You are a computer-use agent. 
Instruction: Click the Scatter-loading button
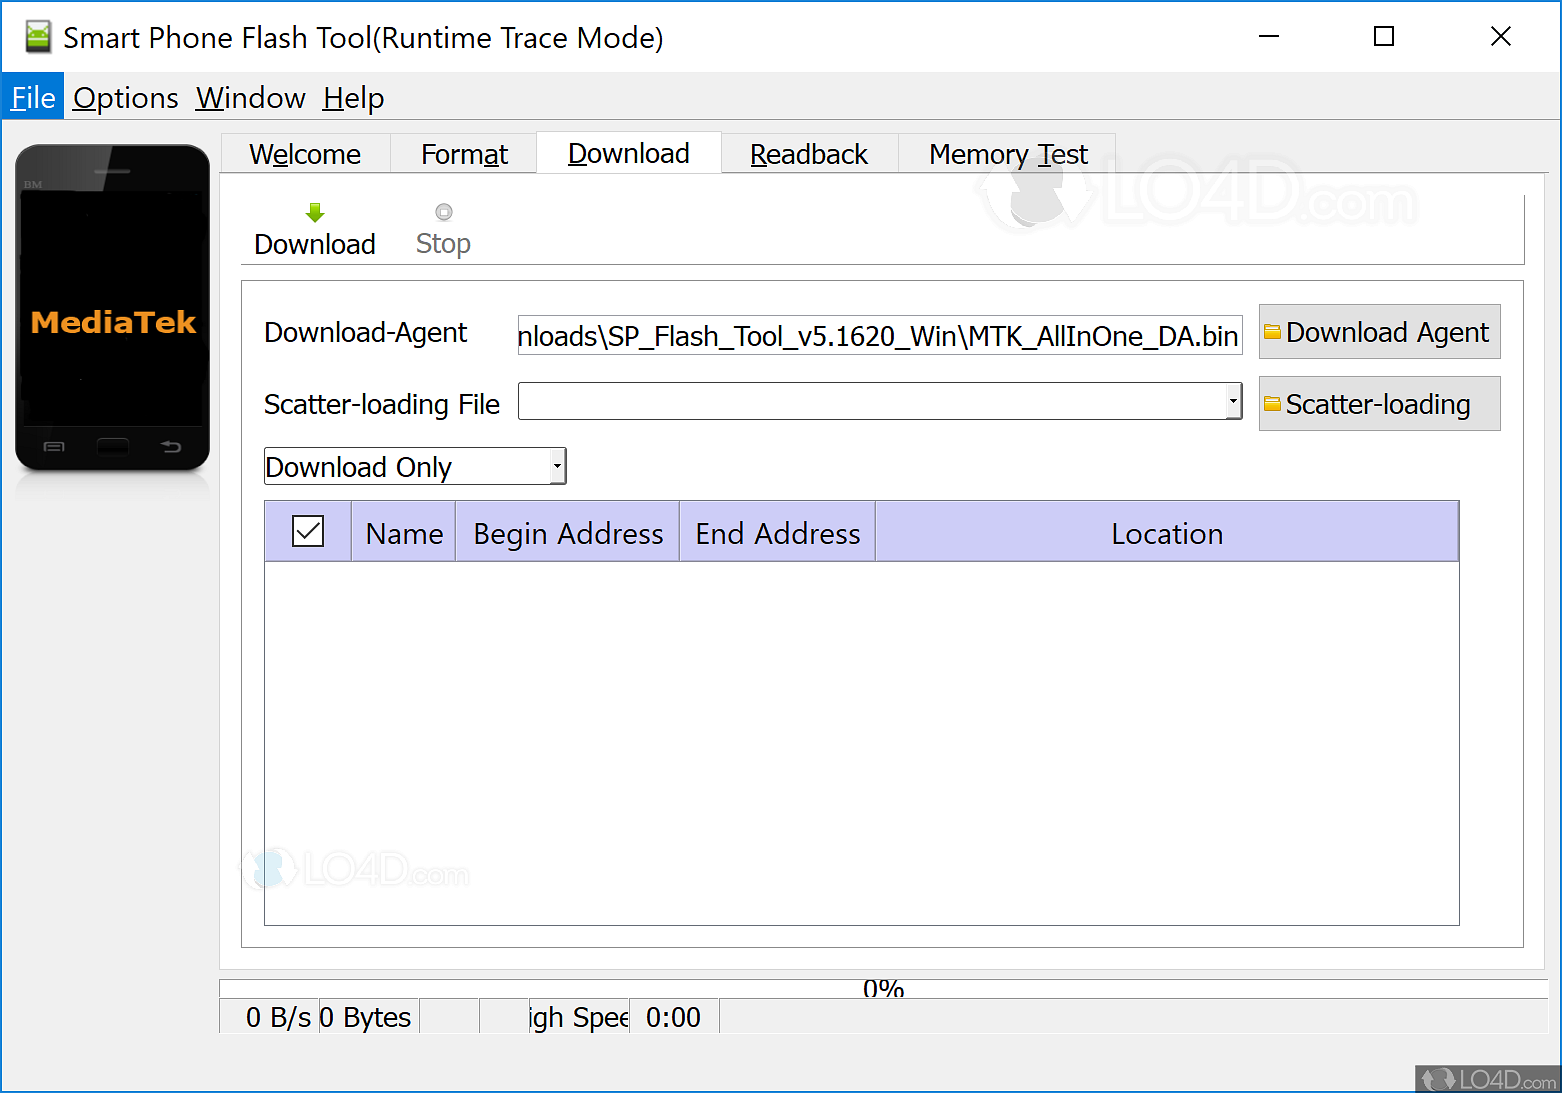coord(1379,404)
